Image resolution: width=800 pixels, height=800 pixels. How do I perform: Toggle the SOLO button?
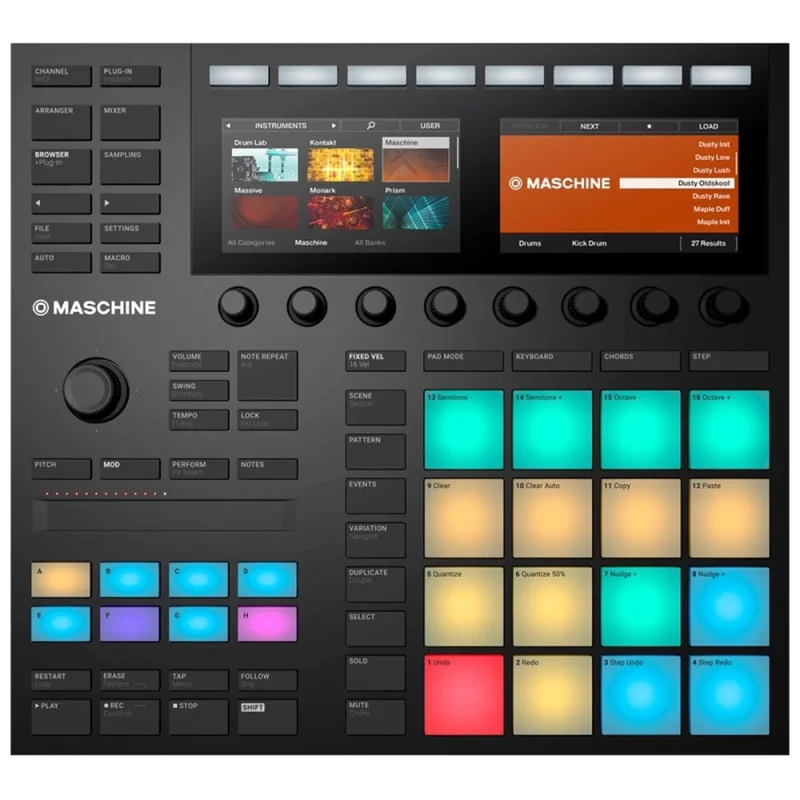pos(376,672)
